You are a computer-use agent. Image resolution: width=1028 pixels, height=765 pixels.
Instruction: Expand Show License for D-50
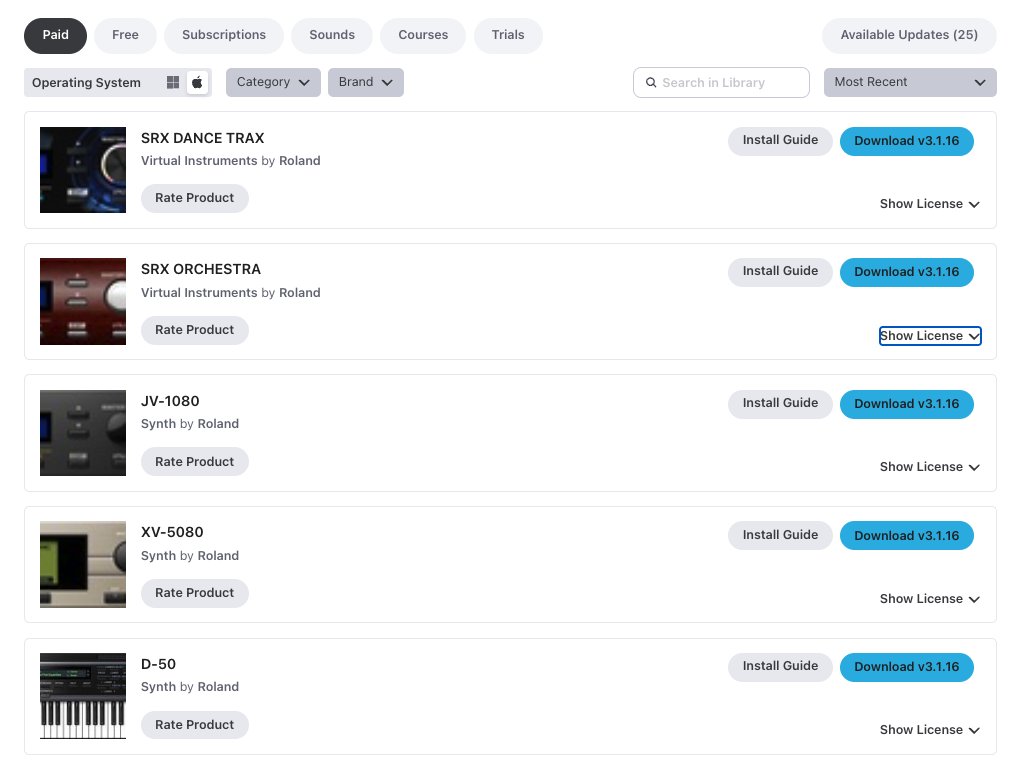pos(930,730)
